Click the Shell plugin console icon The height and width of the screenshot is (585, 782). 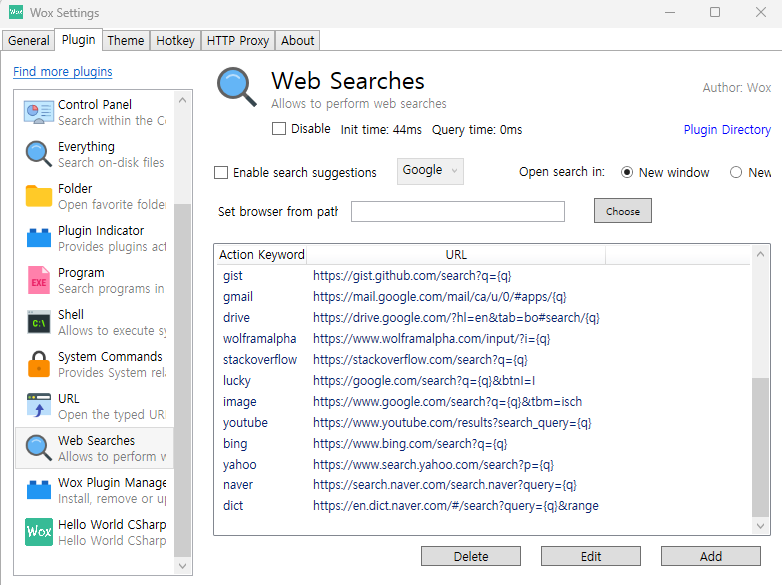coord(39,322)
